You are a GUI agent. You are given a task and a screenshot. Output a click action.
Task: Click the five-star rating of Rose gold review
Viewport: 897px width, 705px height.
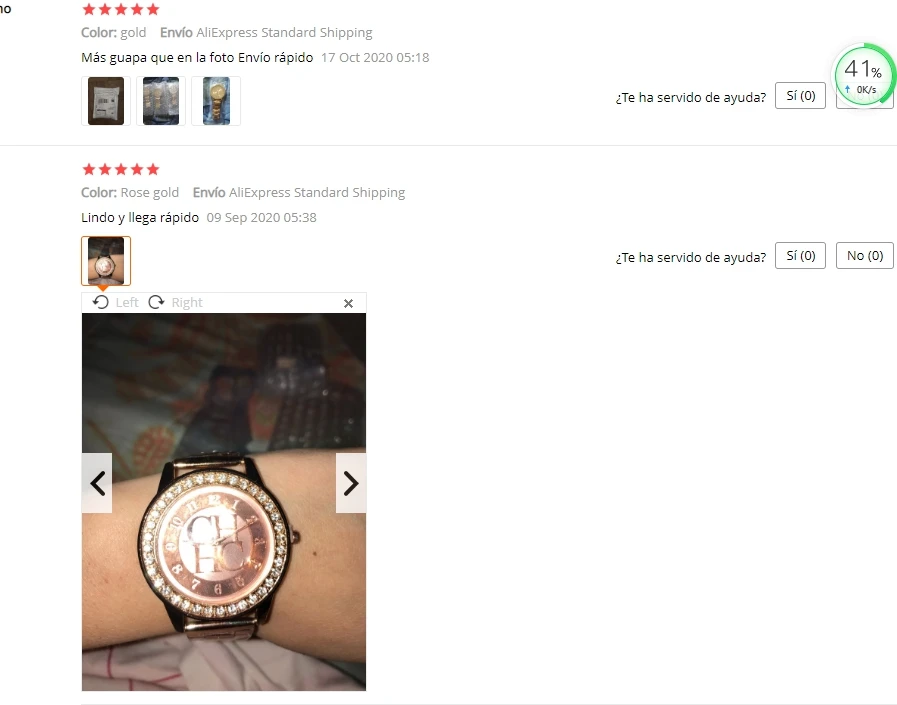click(x=121, y=169)
